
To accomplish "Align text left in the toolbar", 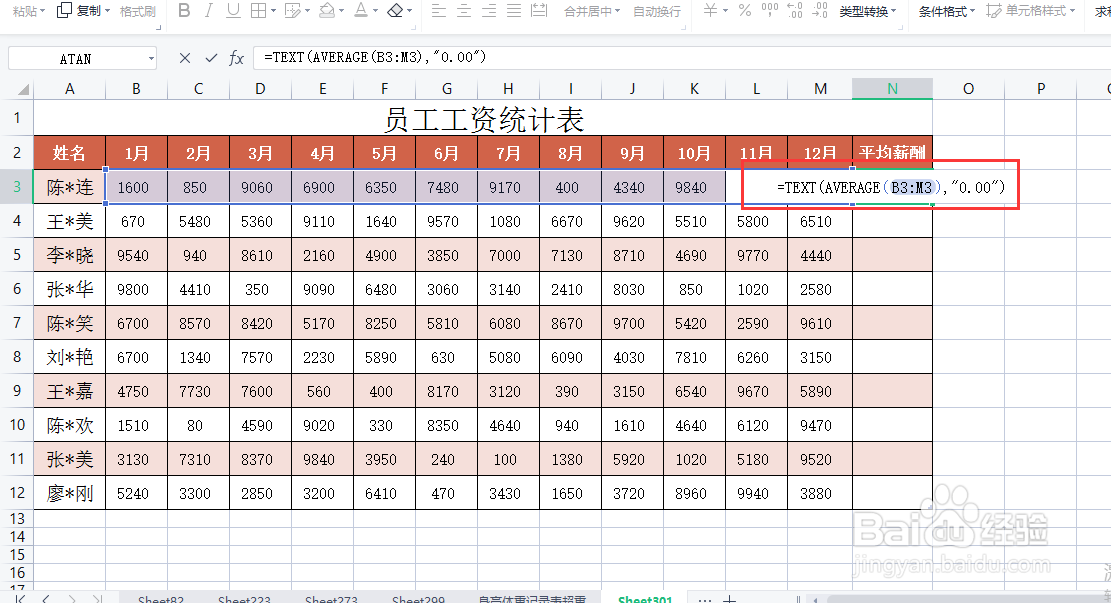I will coord(439,11).
